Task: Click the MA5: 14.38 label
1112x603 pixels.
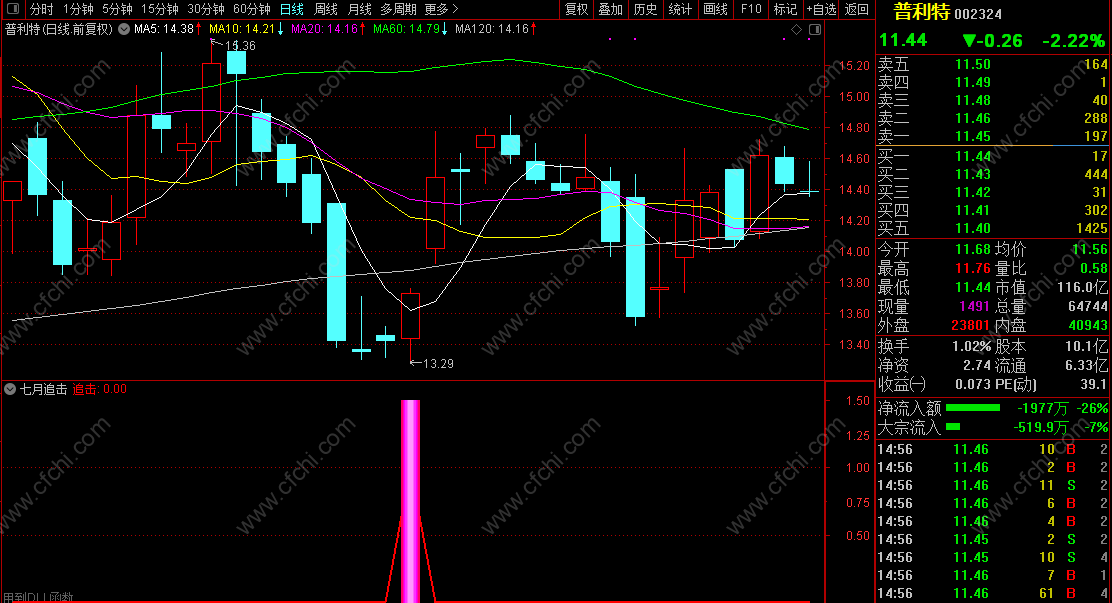Action: coord(164,29)
